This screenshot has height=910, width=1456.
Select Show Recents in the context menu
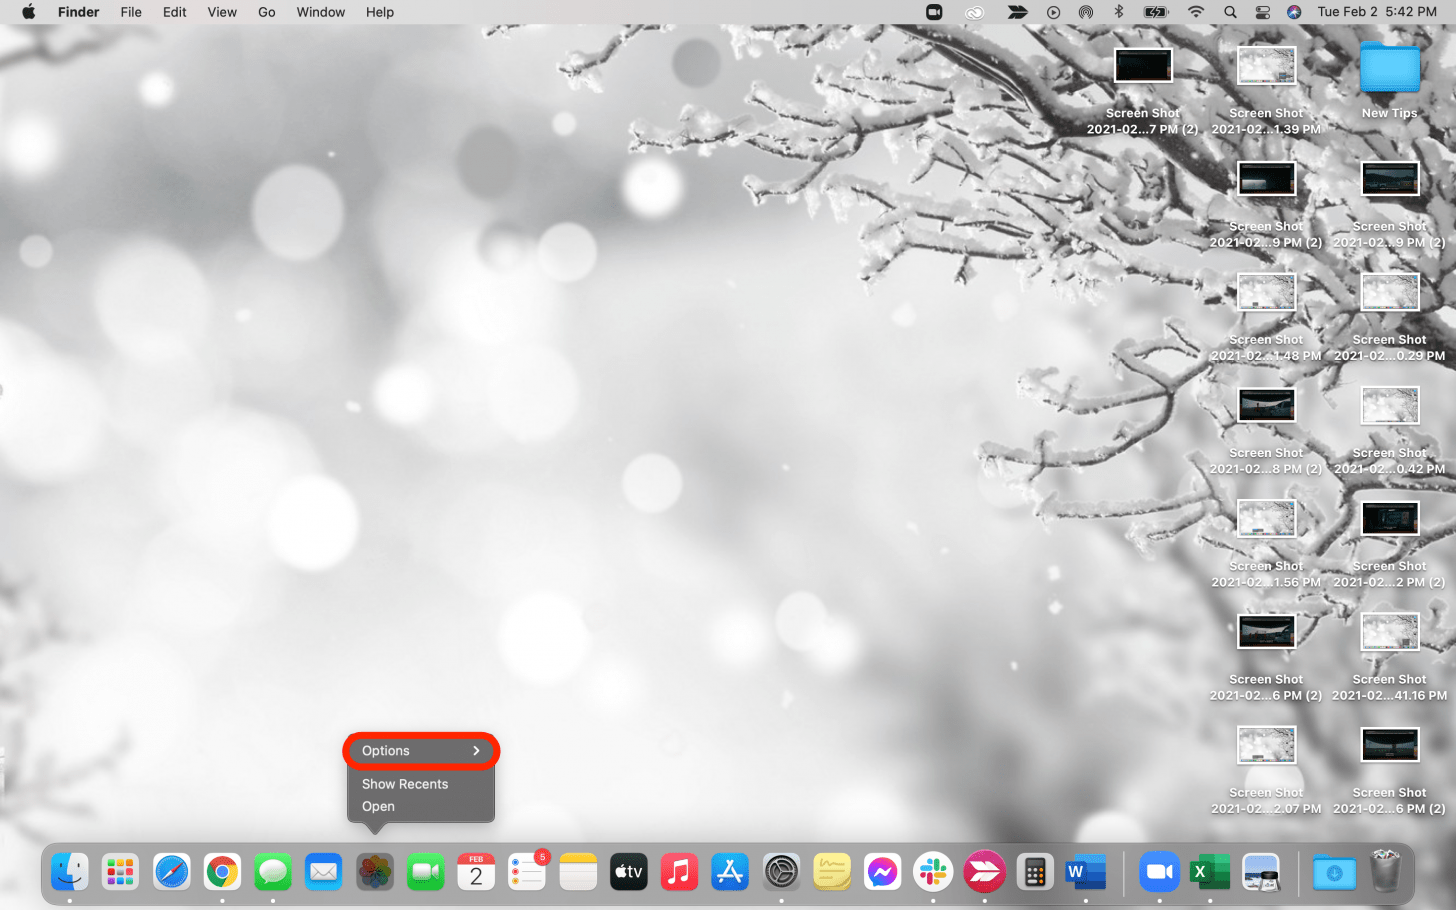pos(404,783)
